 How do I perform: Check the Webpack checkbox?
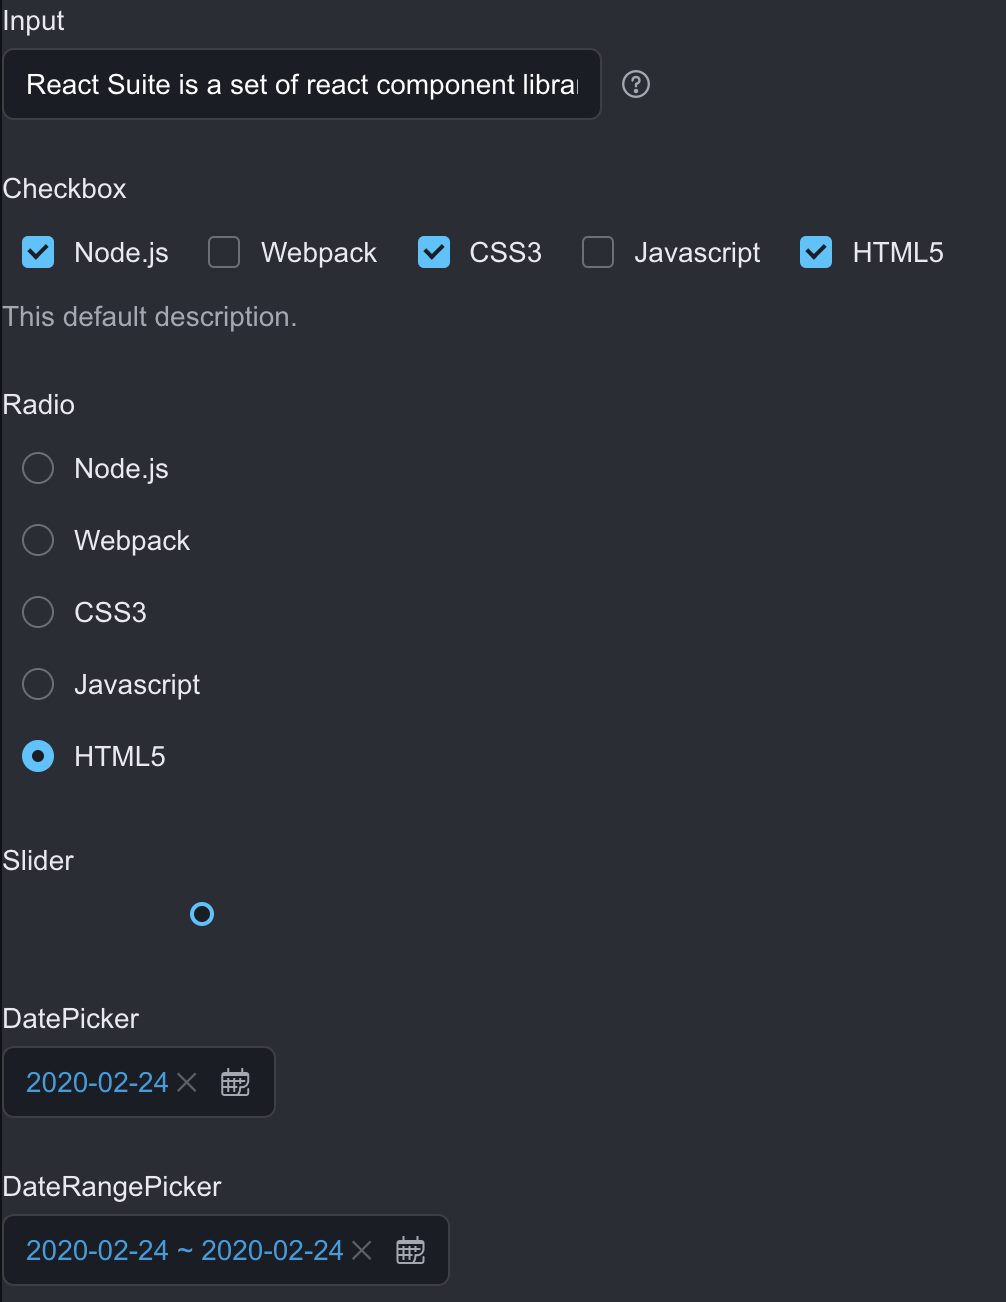(223, 252)
